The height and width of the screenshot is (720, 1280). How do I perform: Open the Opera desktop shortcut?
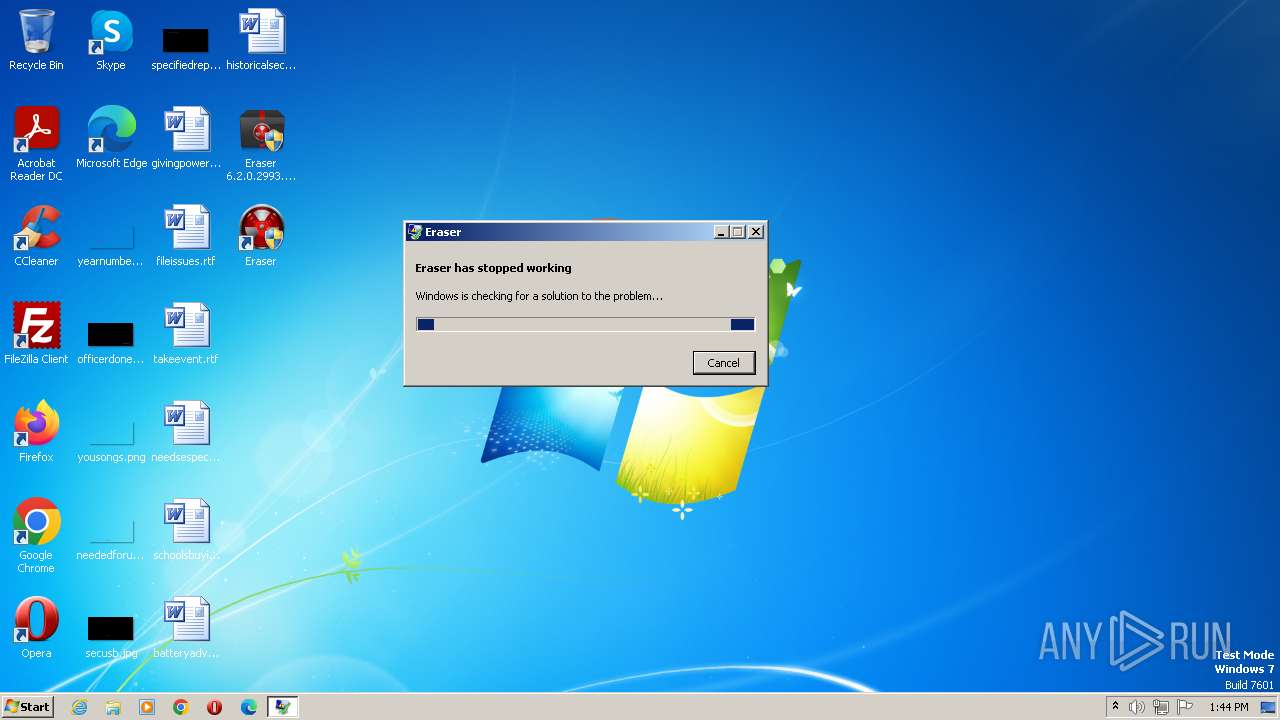point(36,628)
